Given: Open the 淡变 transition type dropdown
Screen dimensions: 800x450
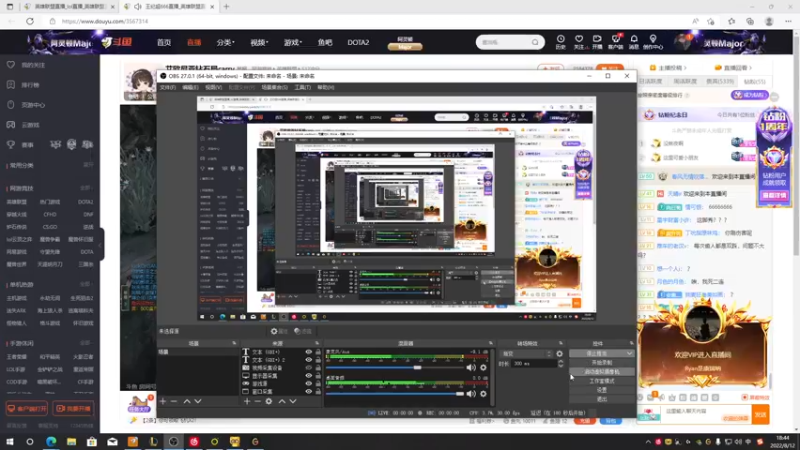Looking at the screenshot, I should pyautogui.click(x=527, y=354).
